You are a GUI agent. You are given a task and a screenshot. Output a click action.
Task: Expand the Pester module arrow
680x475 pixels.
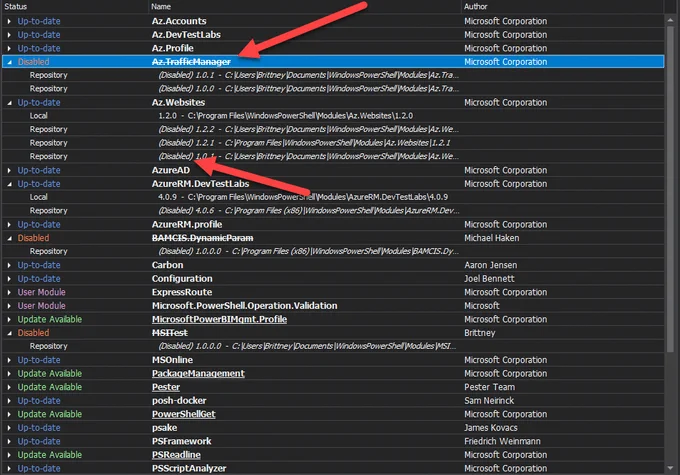[x=9, y=387]
